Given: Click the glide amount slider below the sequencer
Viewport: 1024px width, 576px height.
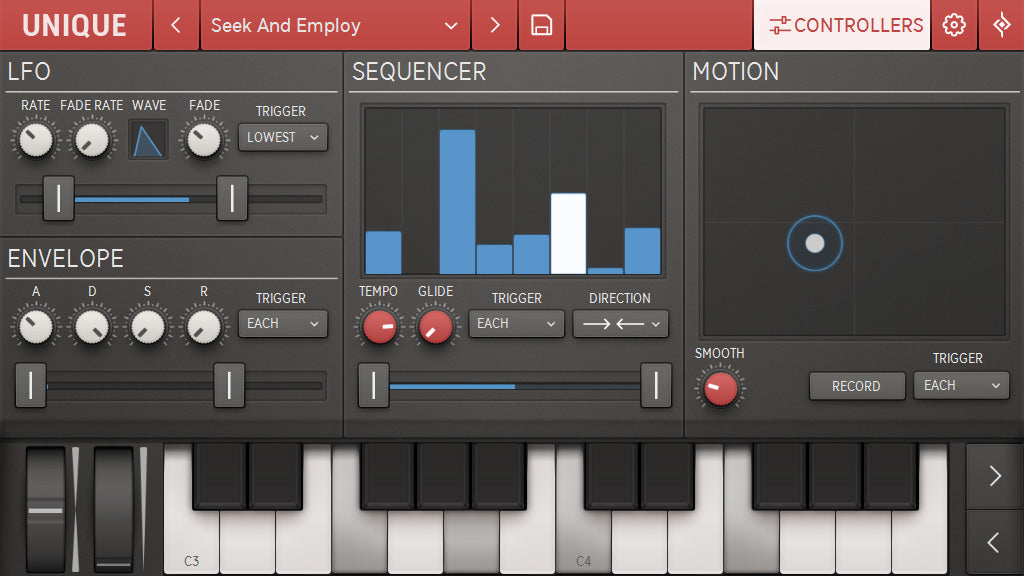Looking at the screenshot, I should (515, 386).
